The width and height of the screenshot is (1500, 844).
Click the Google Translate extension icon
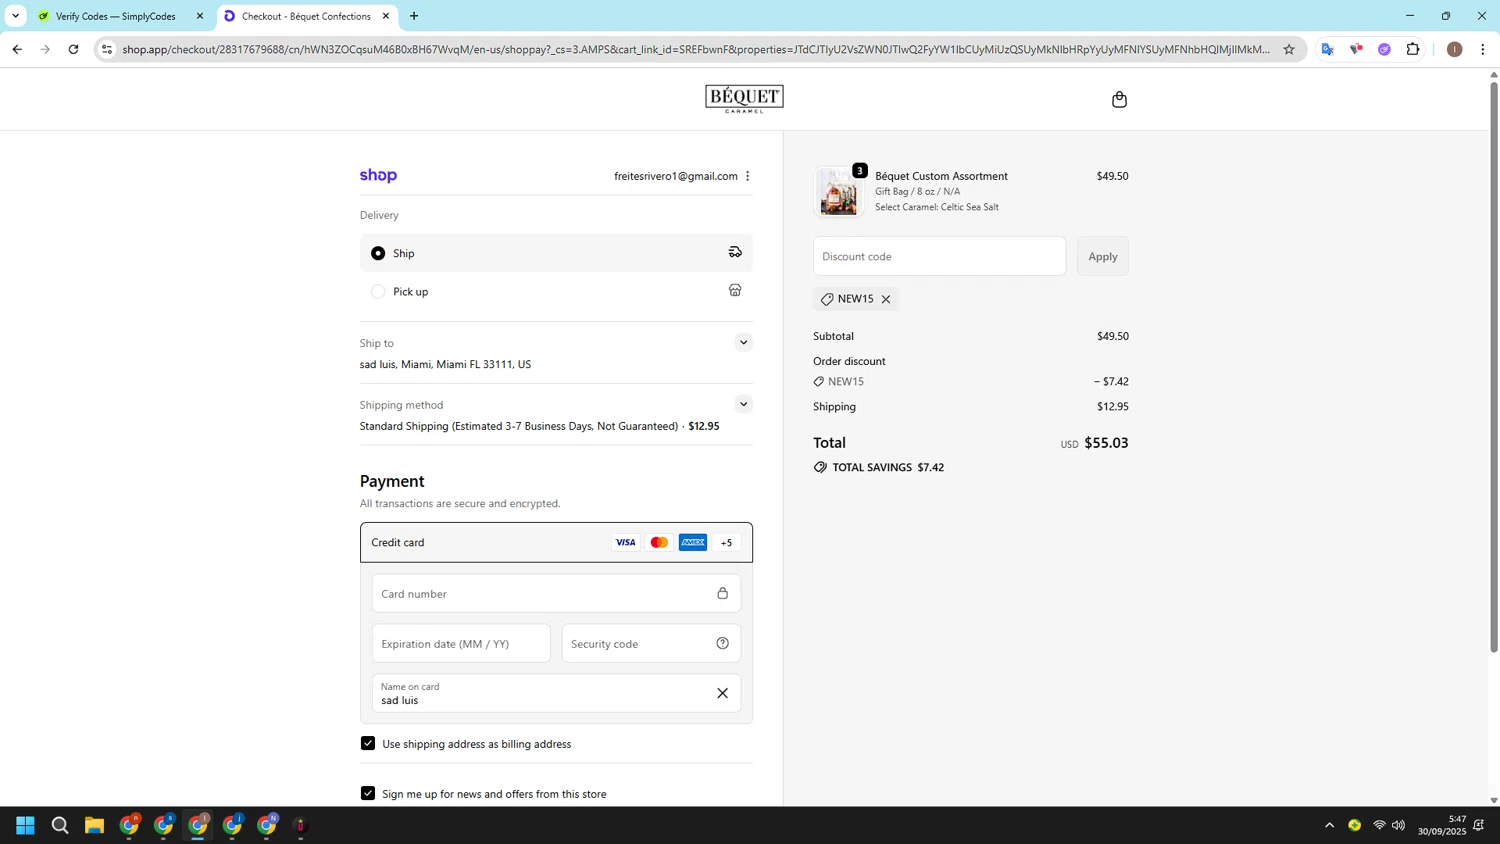click(1328, 49)
